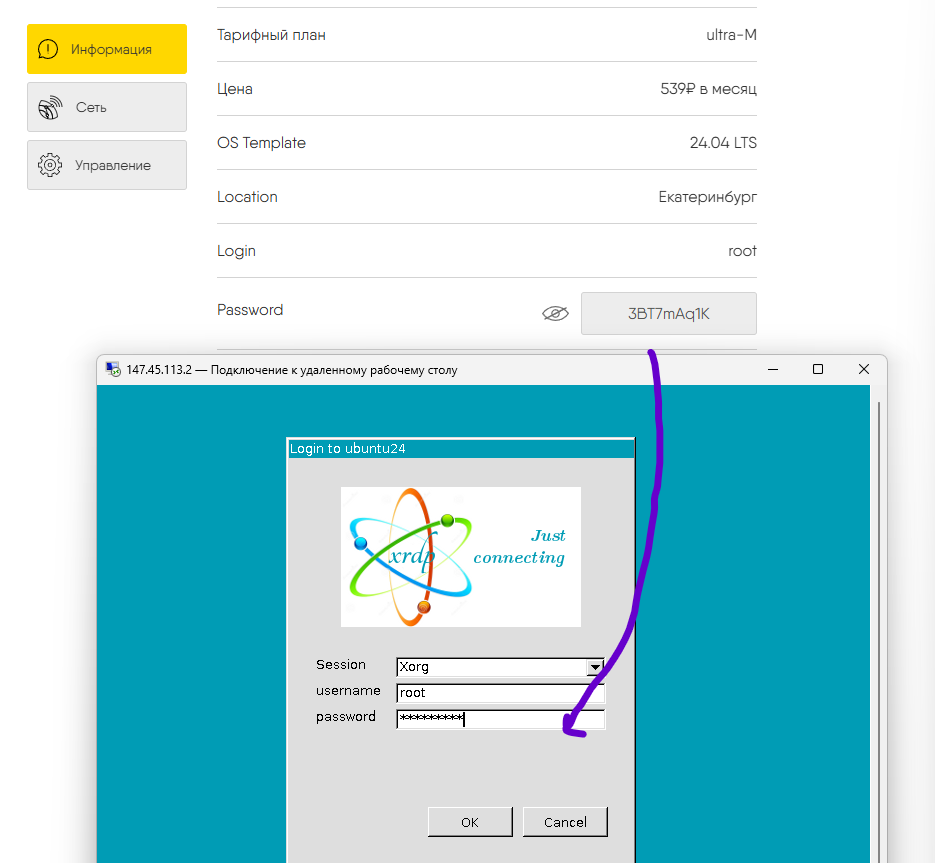Click the Session label in the xrdp dialog
Viewport: 935px width, 863px height.
point(340,664)
